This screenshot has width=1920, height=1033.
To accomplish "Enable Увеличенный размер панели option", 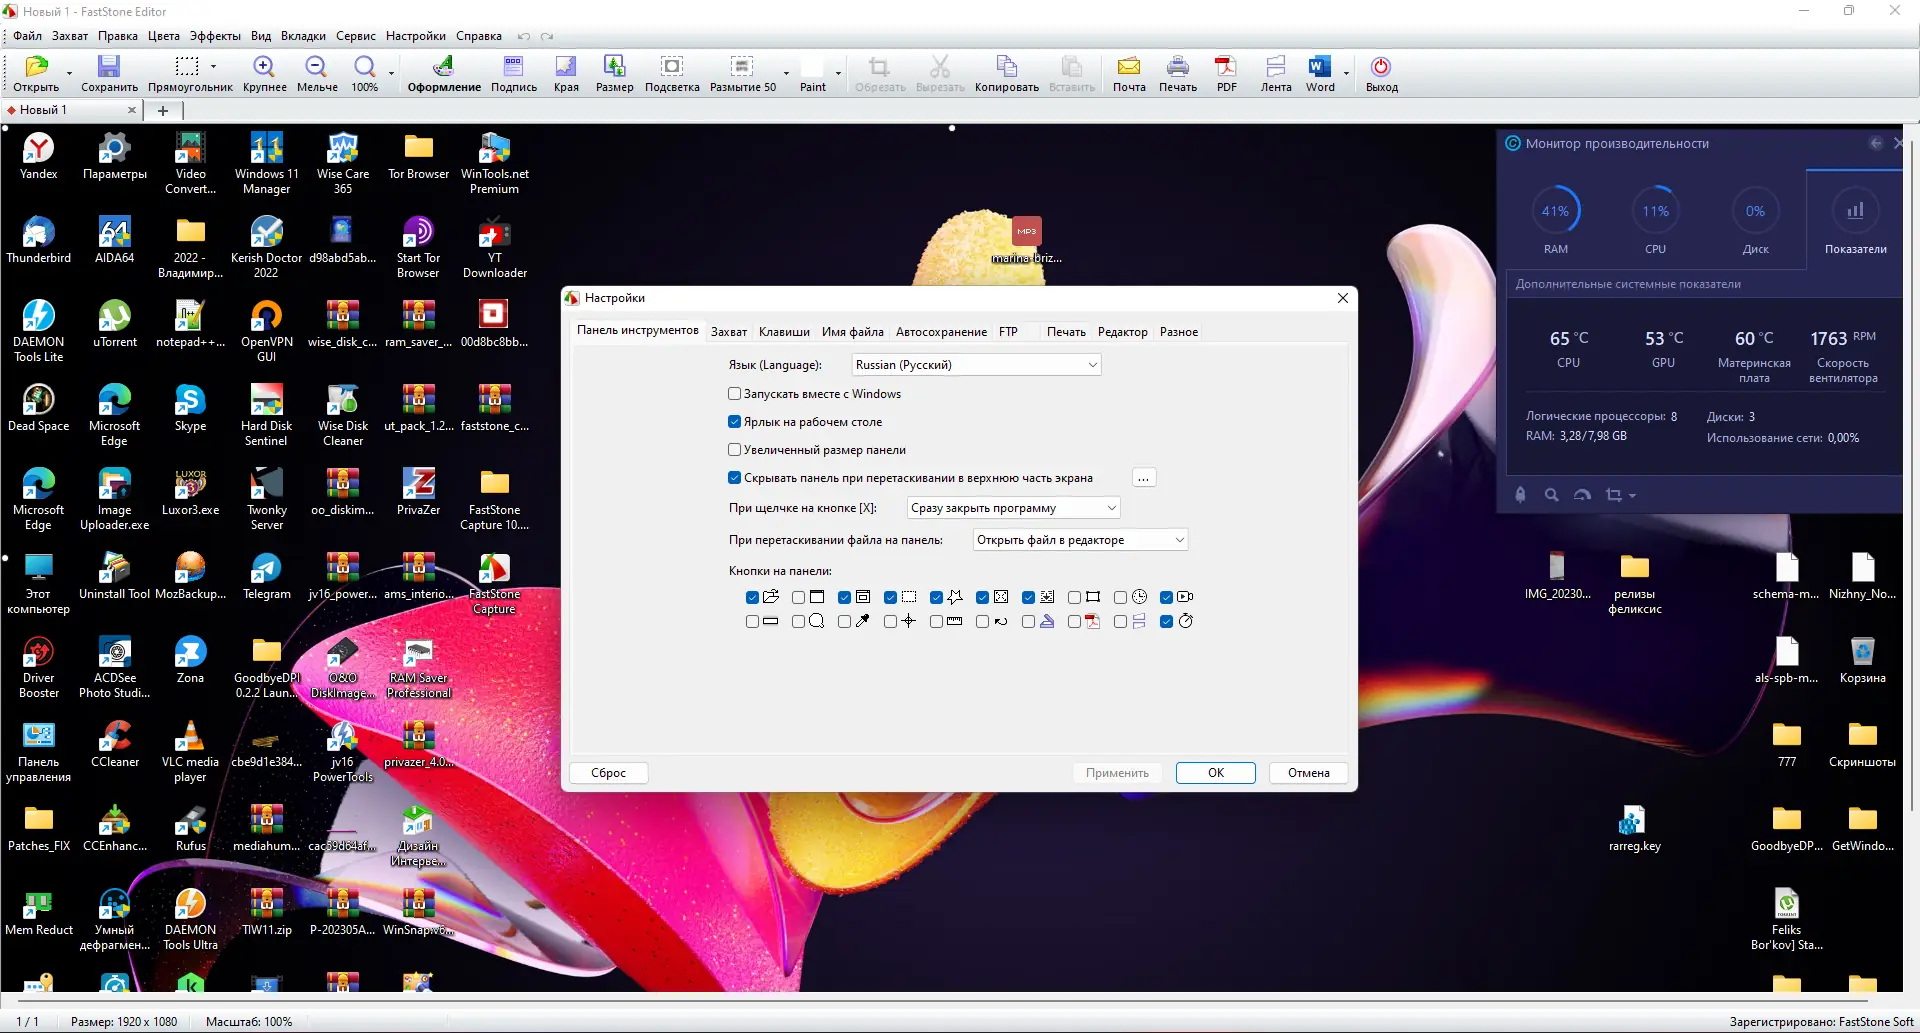I will click(x=735, y=450).
